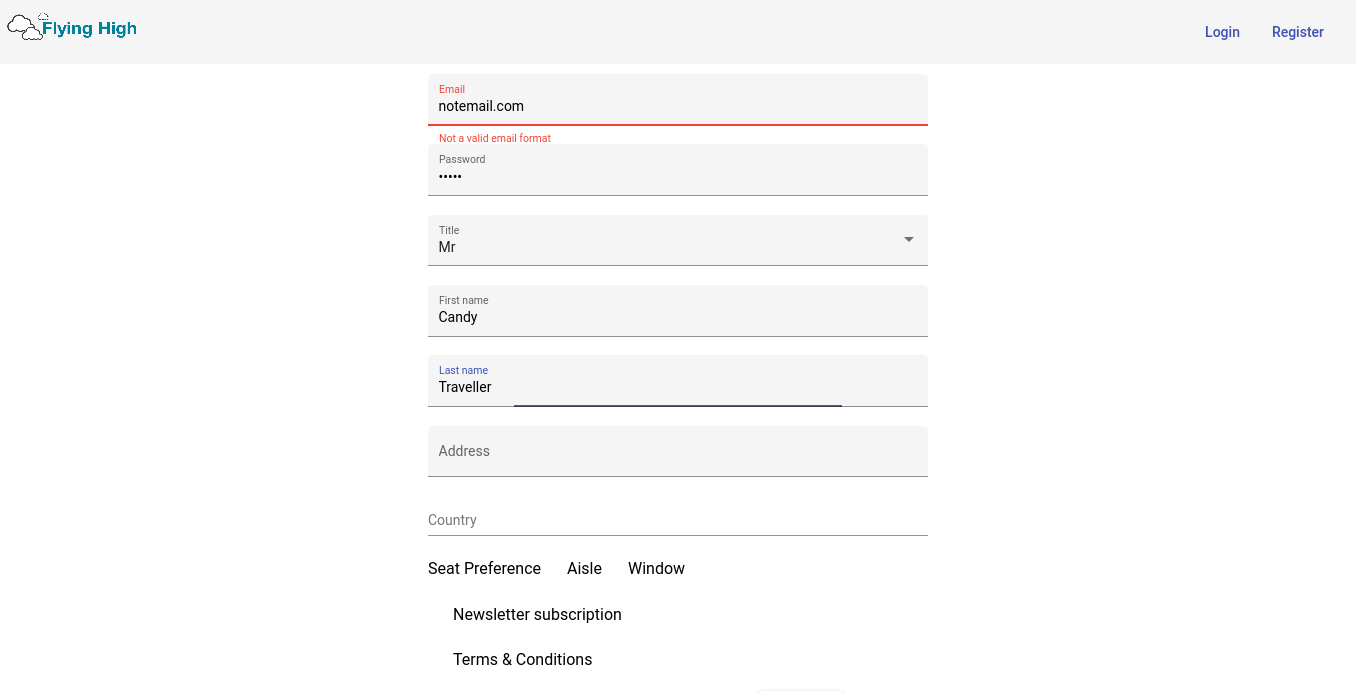
Task: Click the Country input field
Action: (678, 520)
